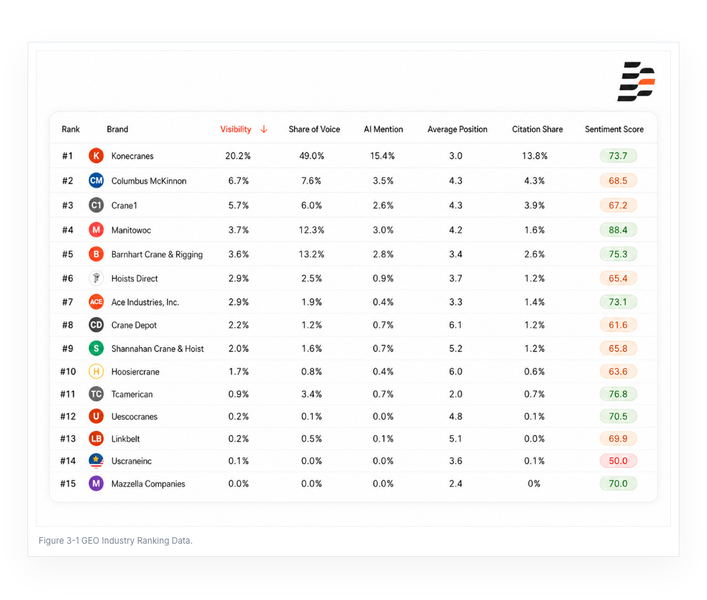Select the Columbus McKinnon CM logo icon
The height and width of the screenshot is (600, 707).
point(96,180)
